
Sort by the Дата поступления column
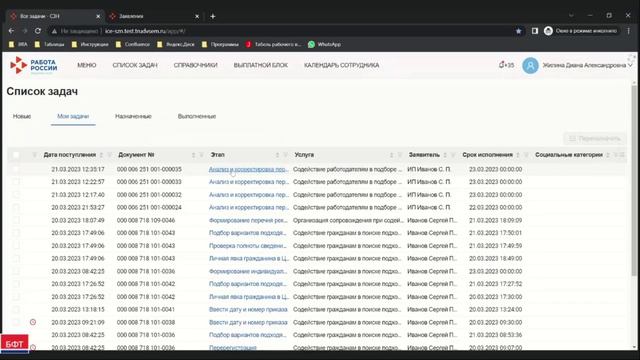101,155
